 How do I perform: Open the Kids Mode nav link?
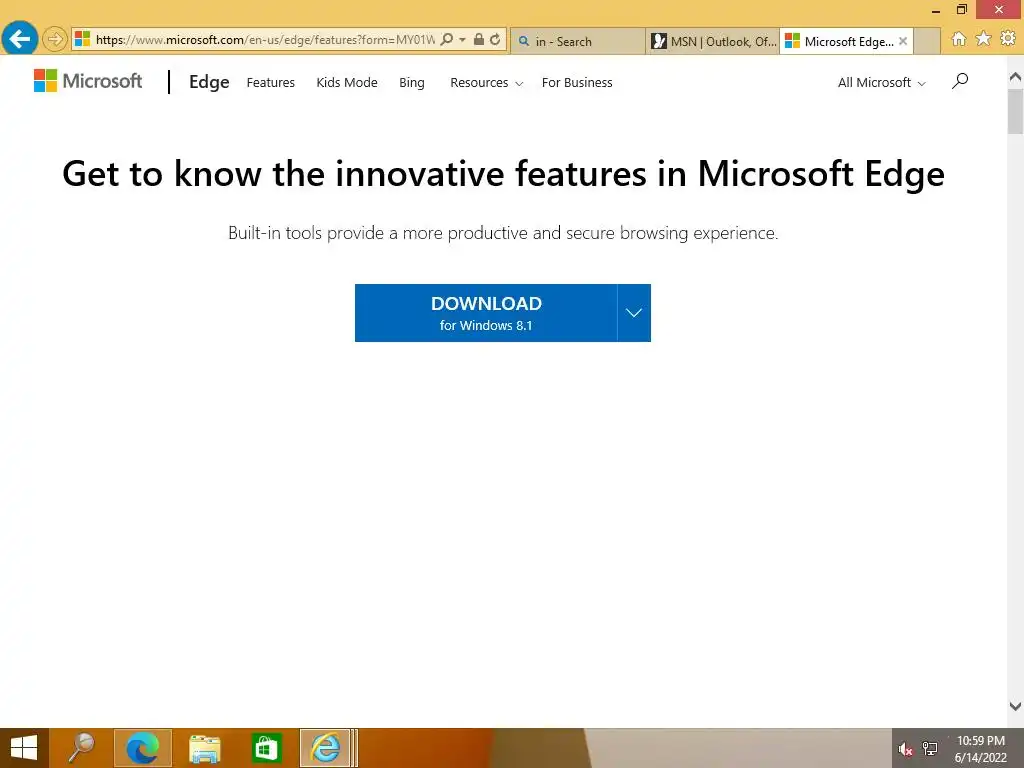tap(347, 83)
